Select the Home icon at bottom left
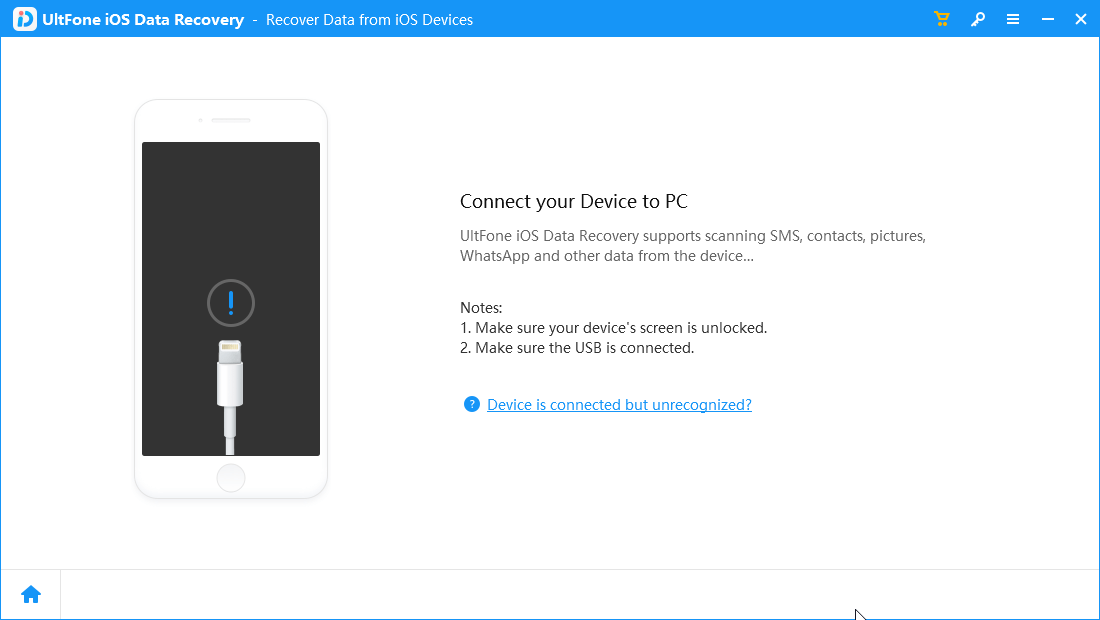The image size is (1100, 620). coord(30,593)
